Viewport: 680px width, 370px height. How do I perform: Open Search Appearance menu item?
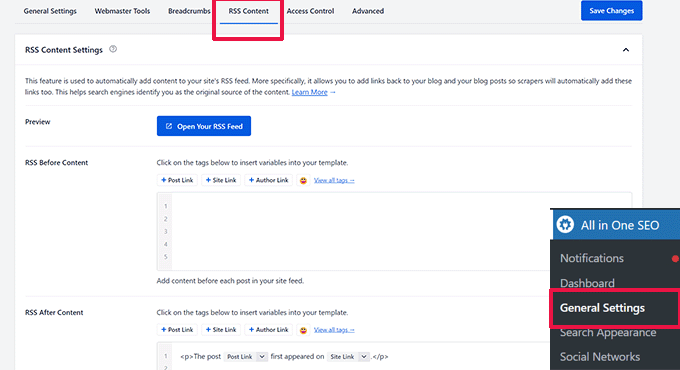[x=608, y=333]
